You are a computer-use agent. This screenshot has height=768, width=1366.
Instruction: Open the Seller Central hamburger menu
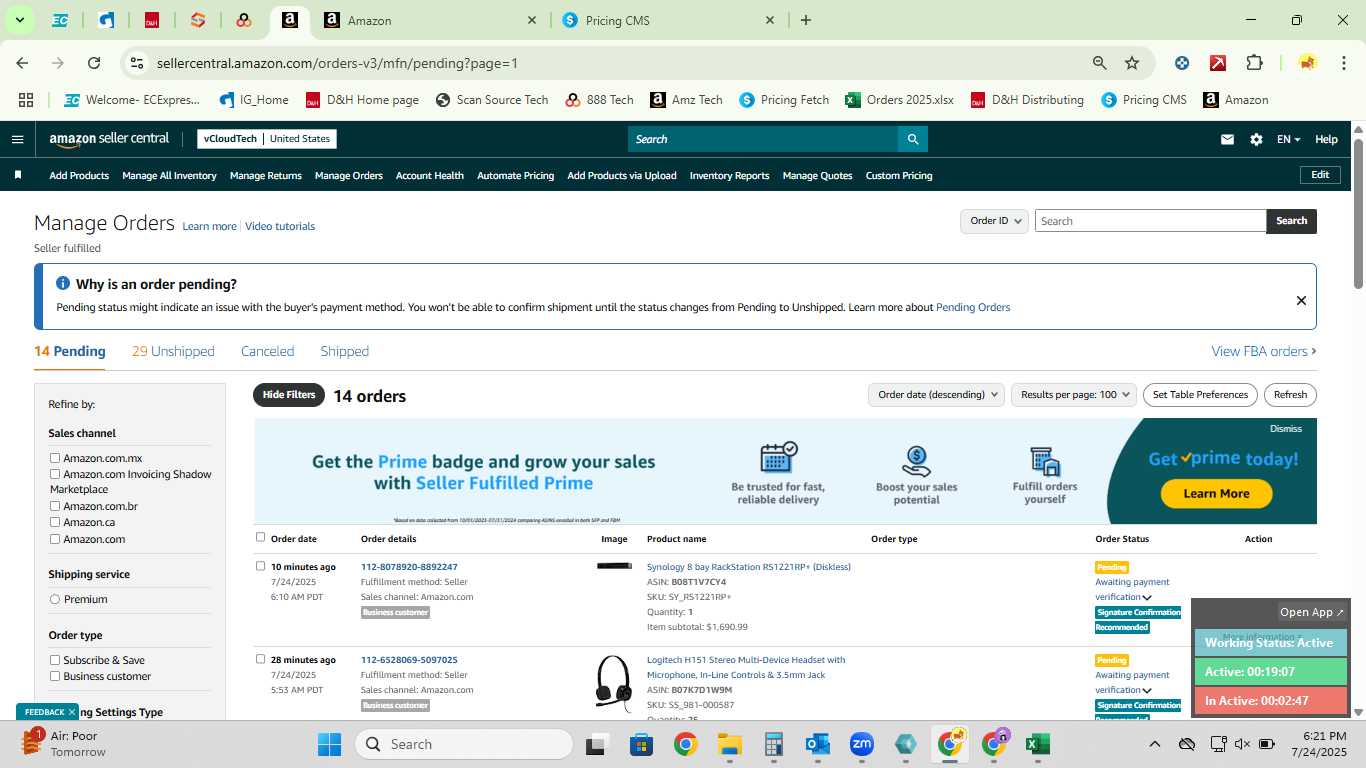17,139
